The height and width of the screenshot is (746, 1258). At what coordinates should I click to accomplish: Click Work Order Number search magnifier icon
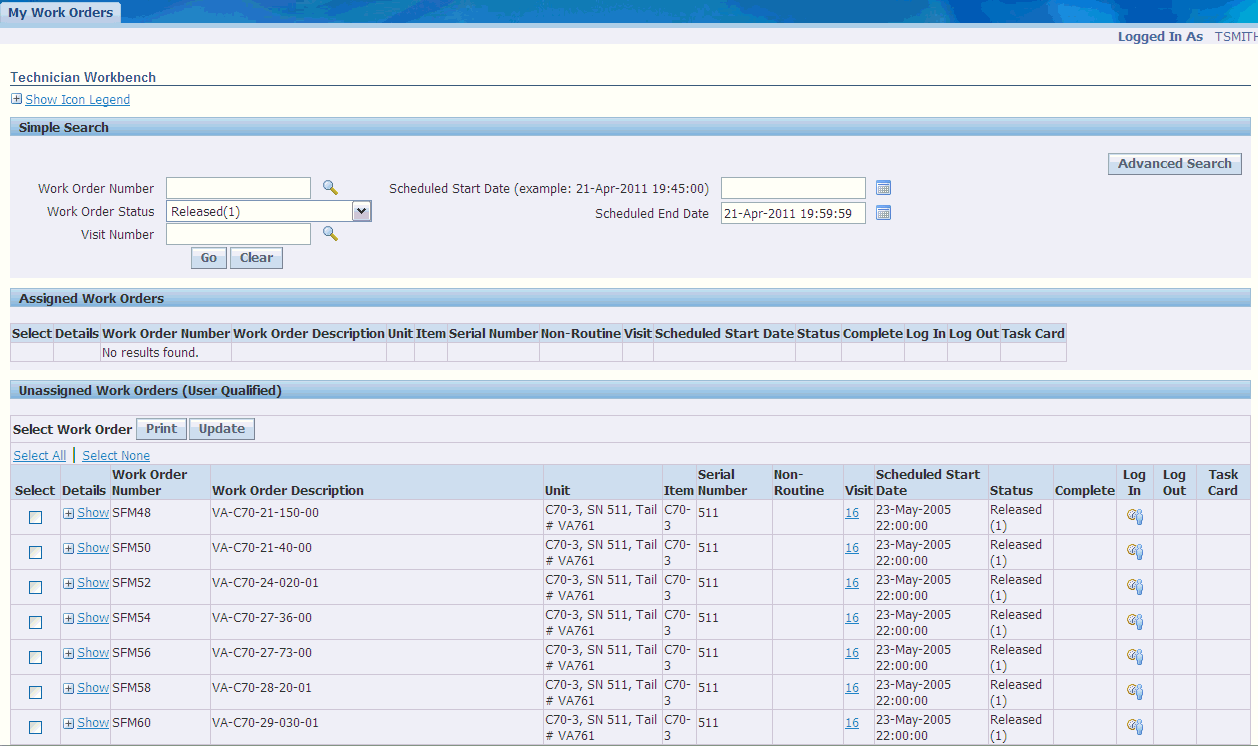click(330, 187)
